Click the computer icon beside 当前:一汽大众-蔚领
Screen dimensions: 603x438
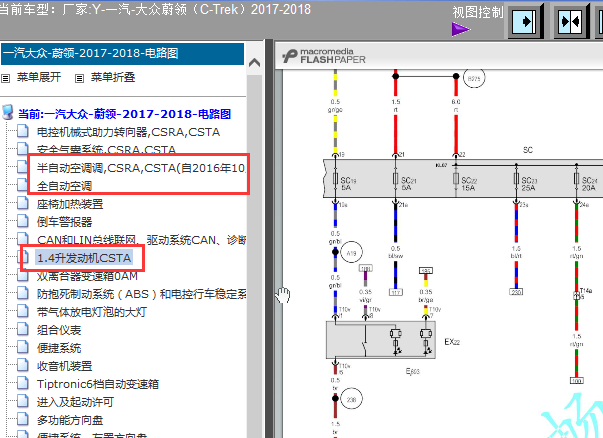tap(8, 112)
